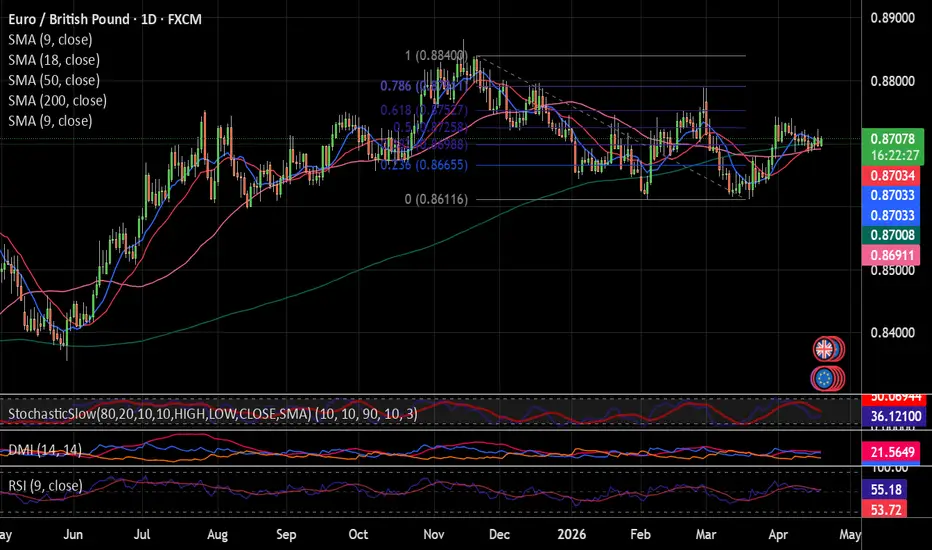Image resolution: width=932 pixels, height=550 pixels.
Task: Click the 0.84000 price axis label
Action: tap(892, 333)
